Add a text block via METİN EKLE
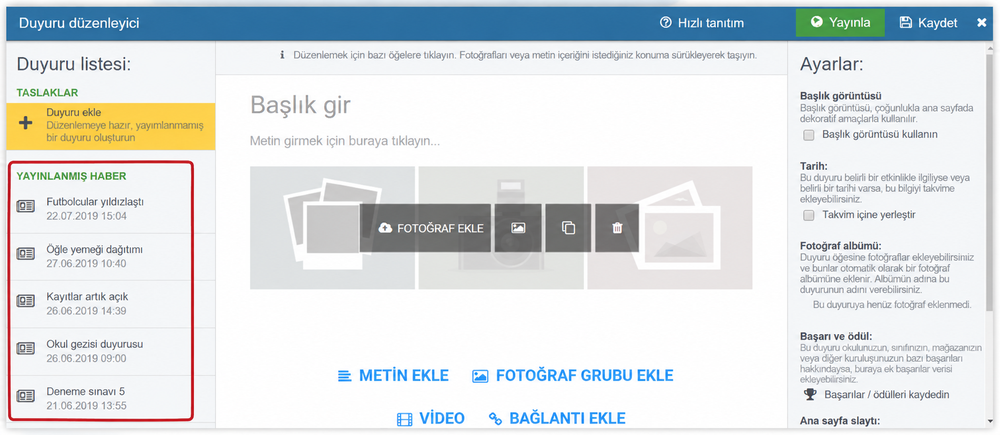 pyautogui.click(x=393, y=376)
